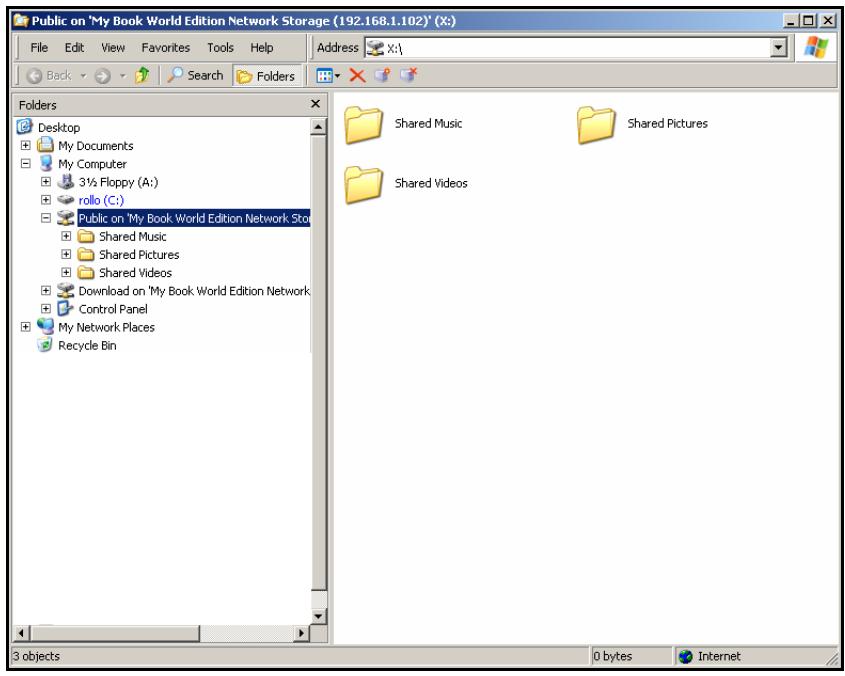Open the Views dropdown icon
This screenshot has width=845, height=676.
(328, 75)
